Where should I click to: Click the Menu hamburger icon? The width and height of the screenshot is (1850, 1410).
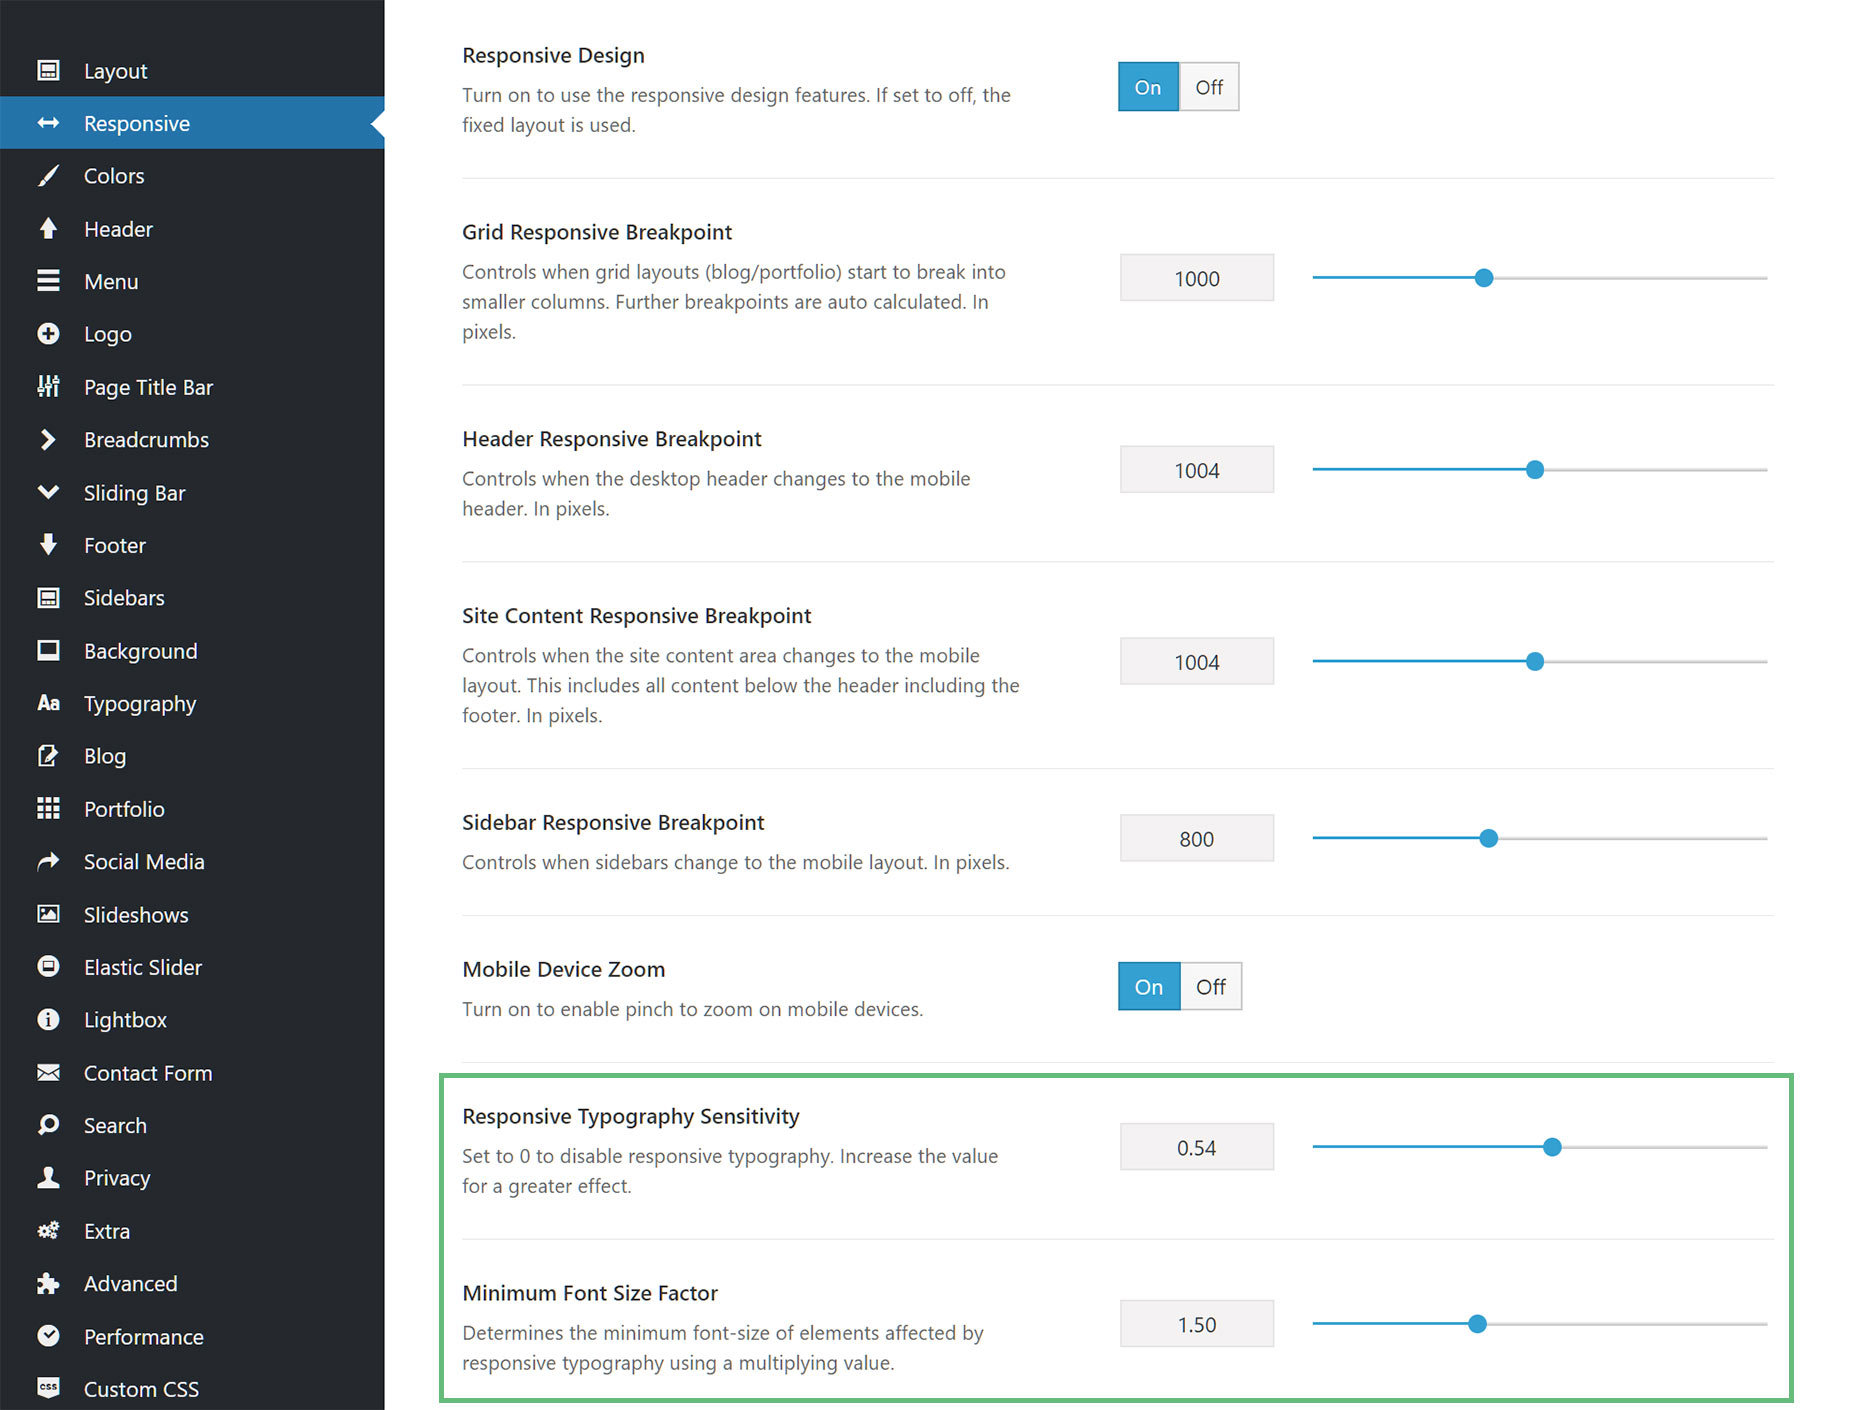[48, 281]
